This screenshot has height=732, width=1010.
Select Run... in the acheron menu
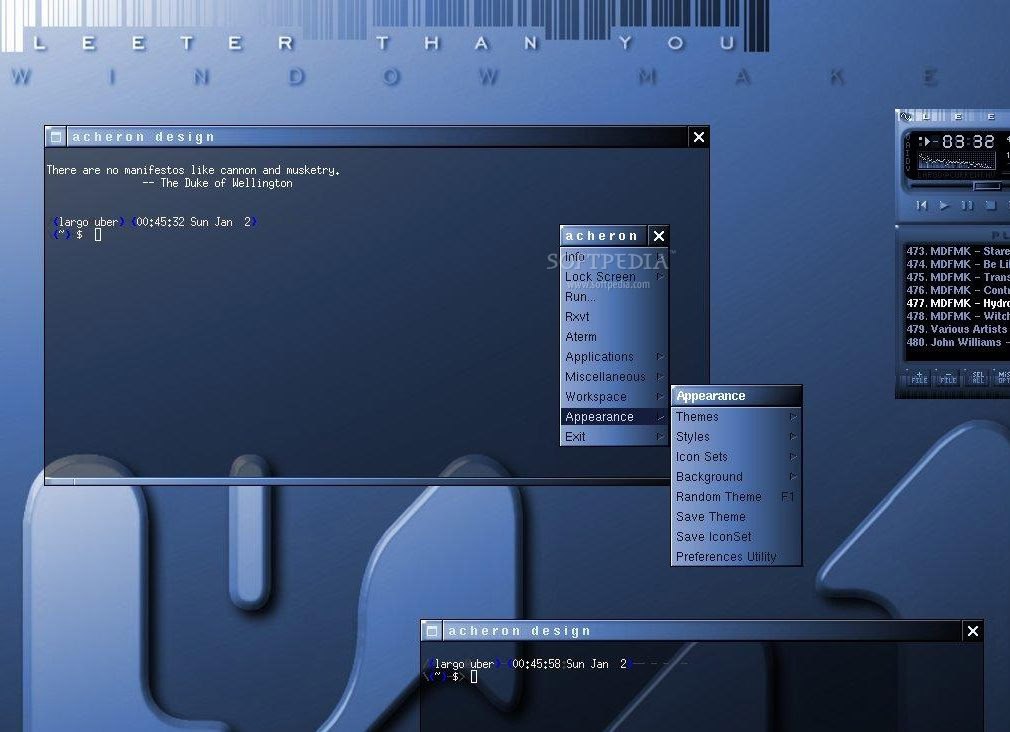click(x=614, y=296)
